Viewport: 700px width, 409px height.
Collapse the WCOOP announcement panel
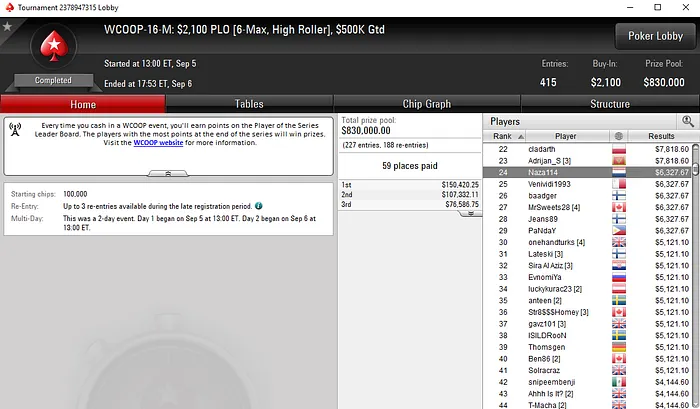click(x=168, y=173)
